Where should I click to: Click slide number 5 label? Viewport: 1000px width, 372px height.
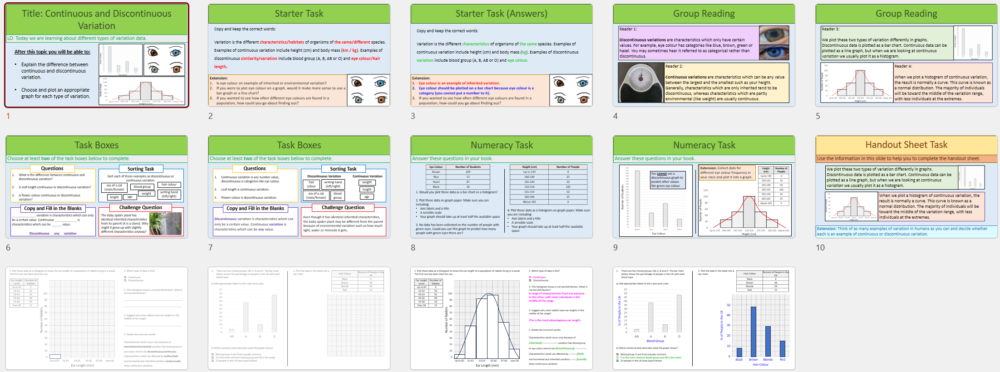pyautogui.click(x=818, y=117)
